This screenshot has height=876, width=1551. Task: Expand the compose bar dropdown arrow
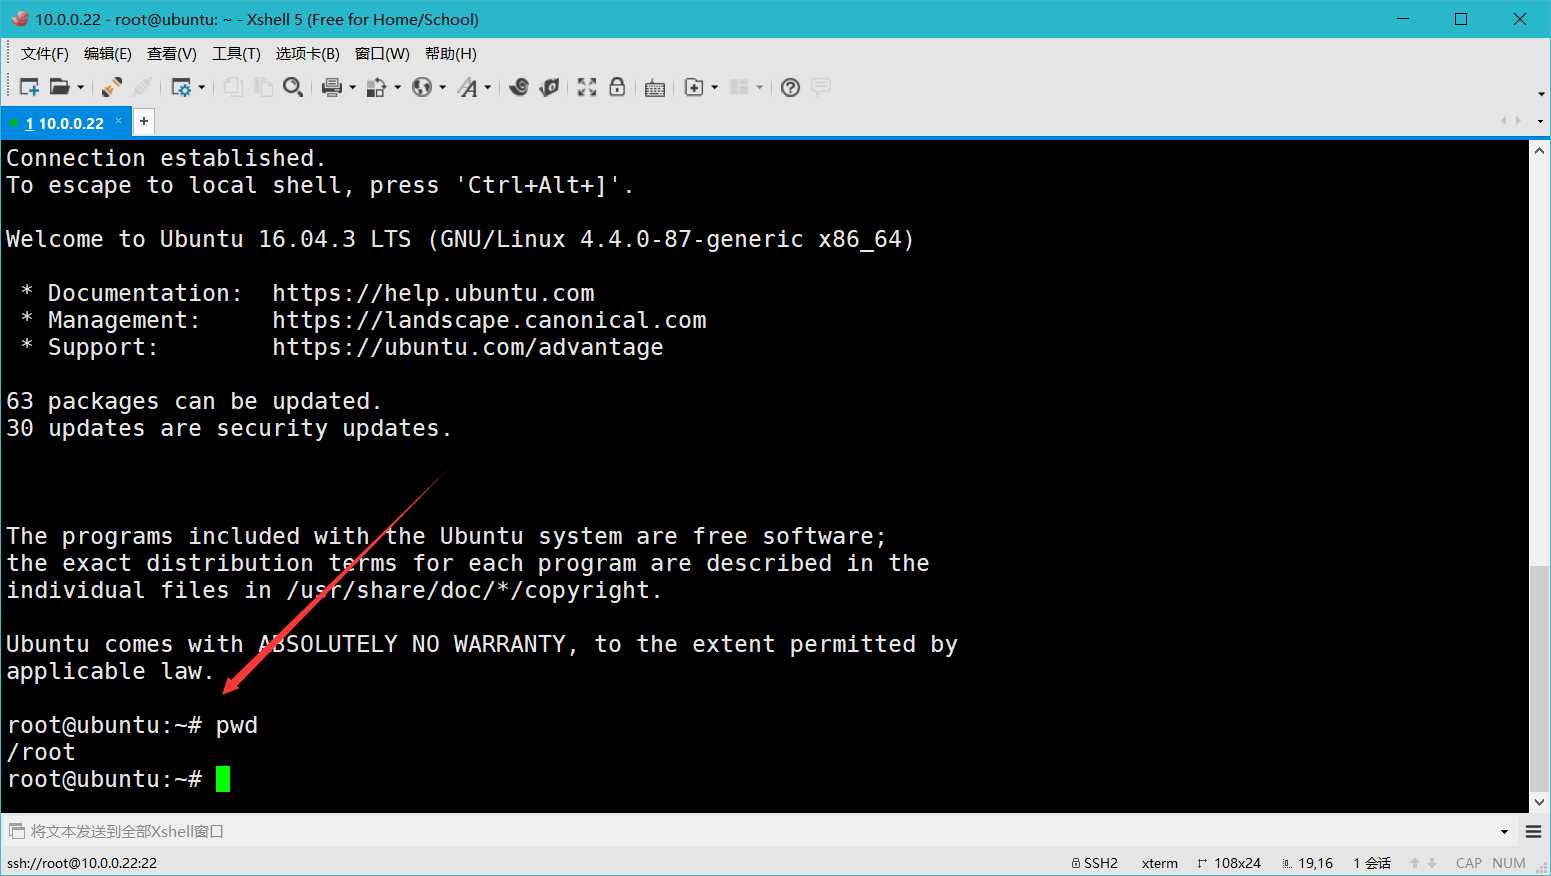pos(1504,832)
